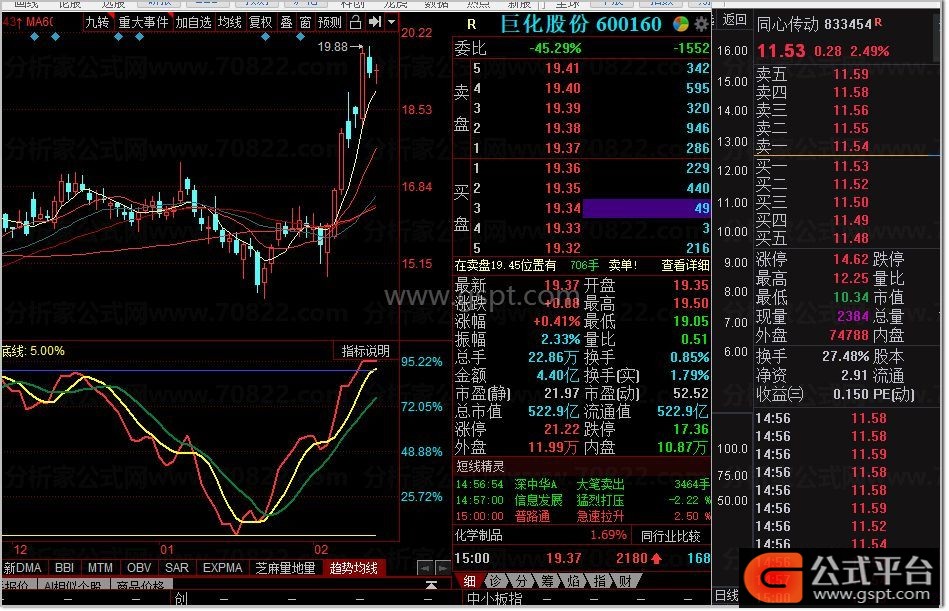Click the 短线精灵 panel header

coord(480,466)
